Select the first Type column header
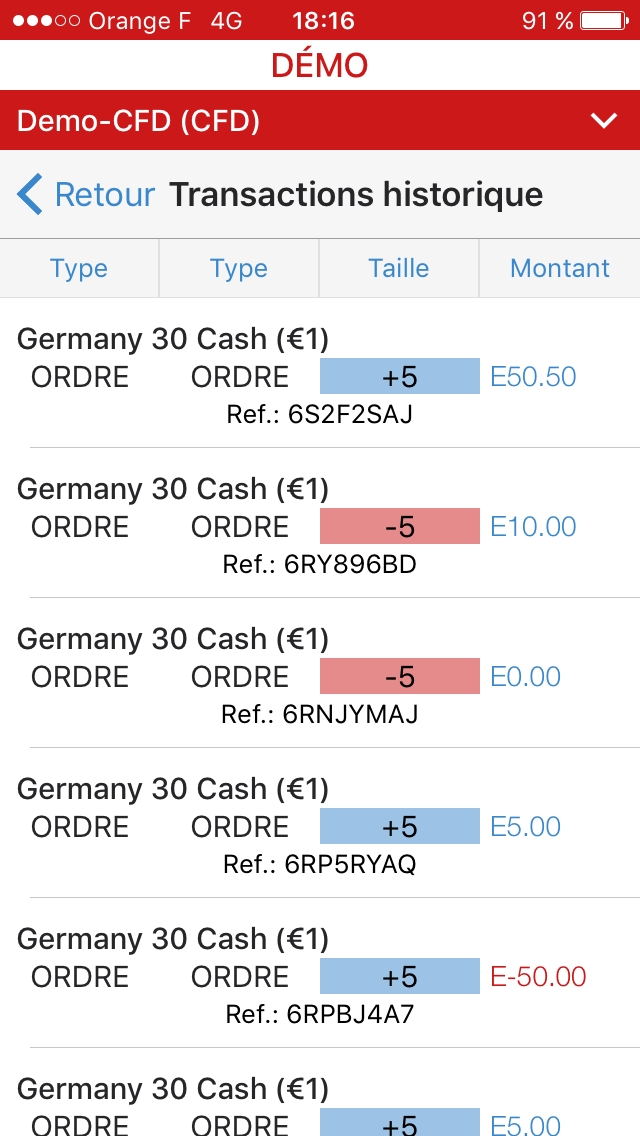The height and width of the screenshot is (1136, 640). coord(79,268)
